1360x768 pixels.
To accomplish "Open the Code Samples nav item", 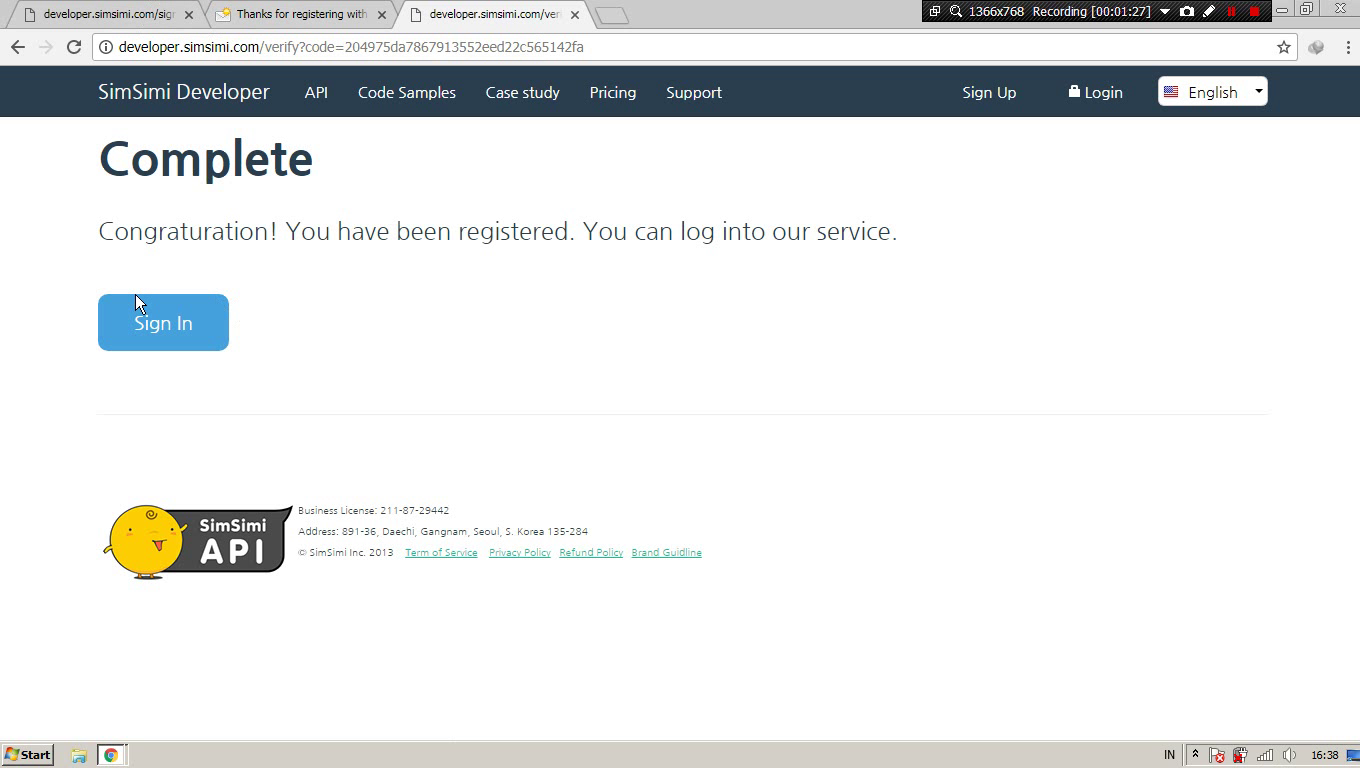I will coord(407,92).
